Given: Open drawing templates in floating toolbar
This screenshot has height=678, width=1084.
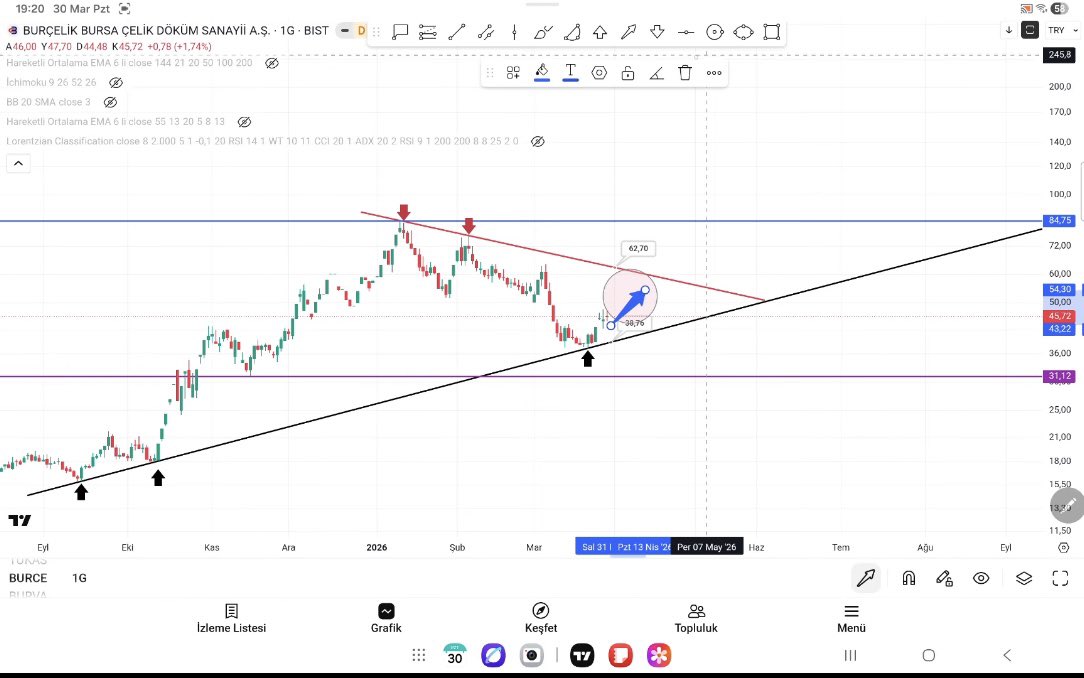Looking at the screenshot, I should click(513, 73).
